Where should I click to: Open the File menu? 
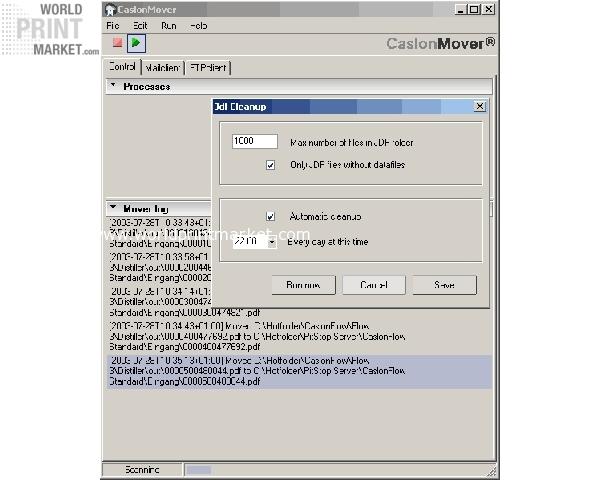113,26
